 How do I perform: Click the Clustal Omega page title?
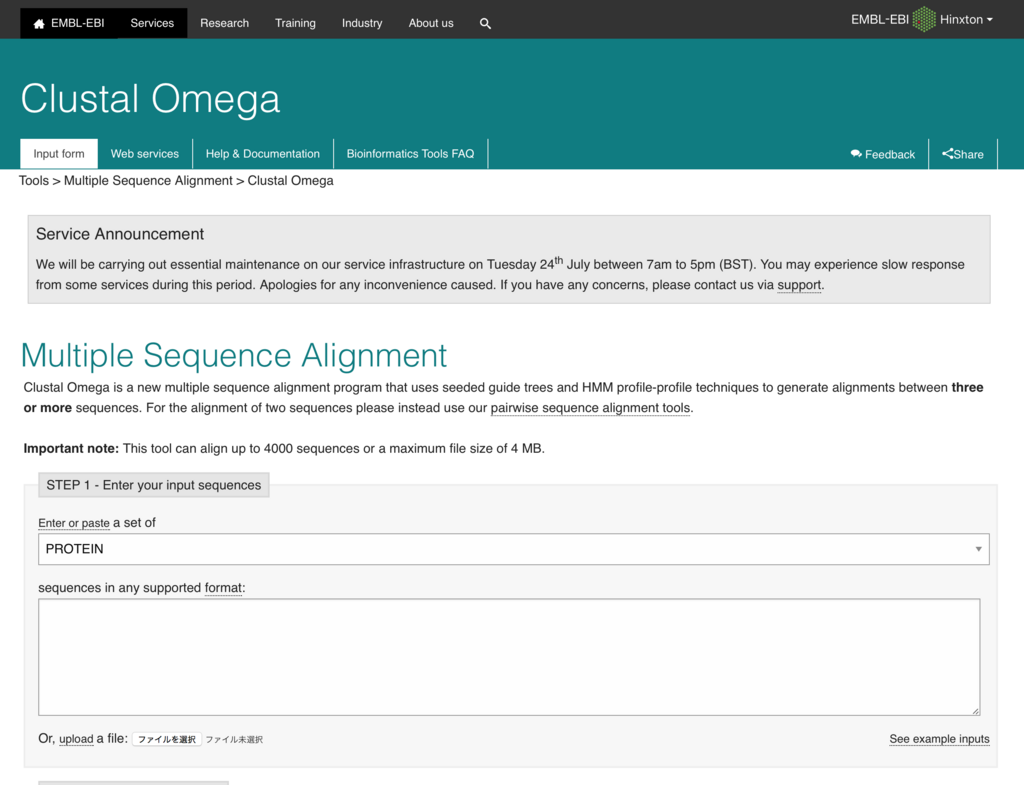pyautogui.click(x=150, y=99)
